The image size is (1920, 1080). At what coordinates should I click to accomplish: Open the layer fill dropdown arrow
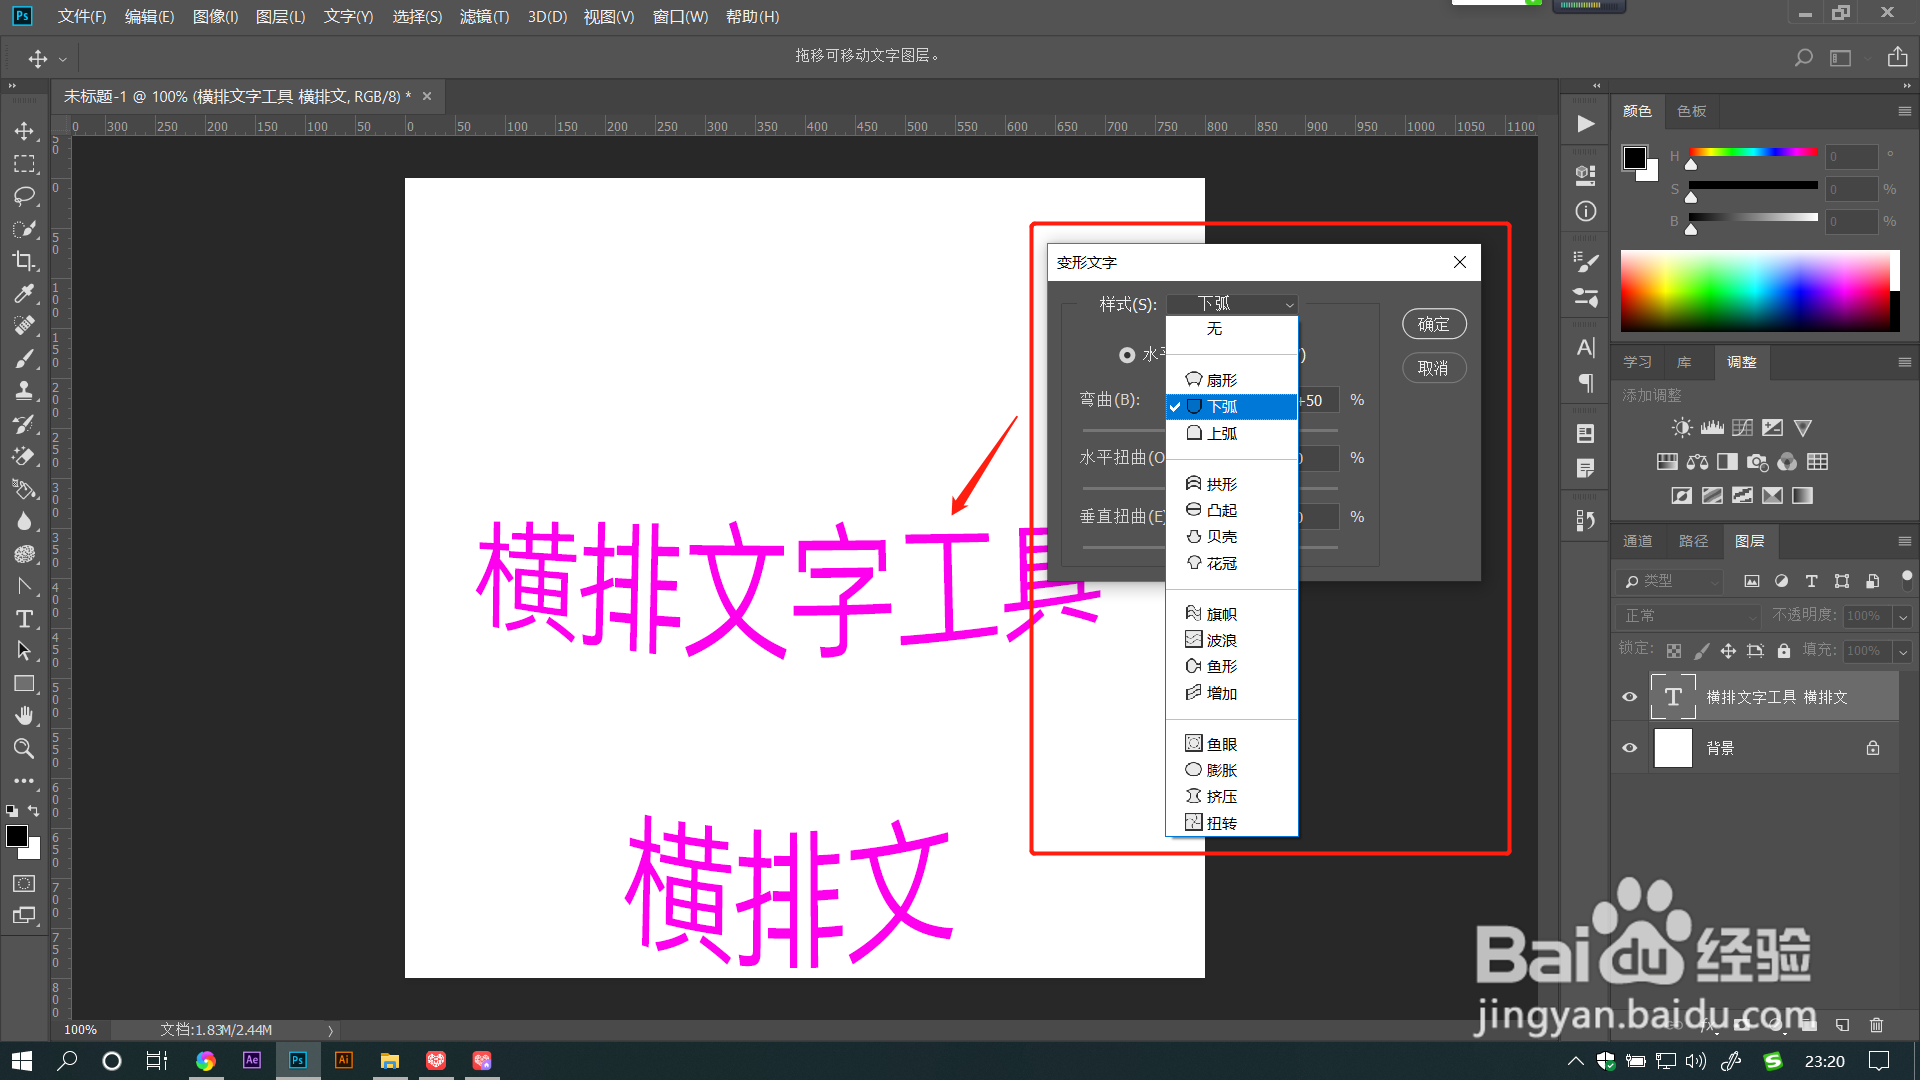point(1903,652)
